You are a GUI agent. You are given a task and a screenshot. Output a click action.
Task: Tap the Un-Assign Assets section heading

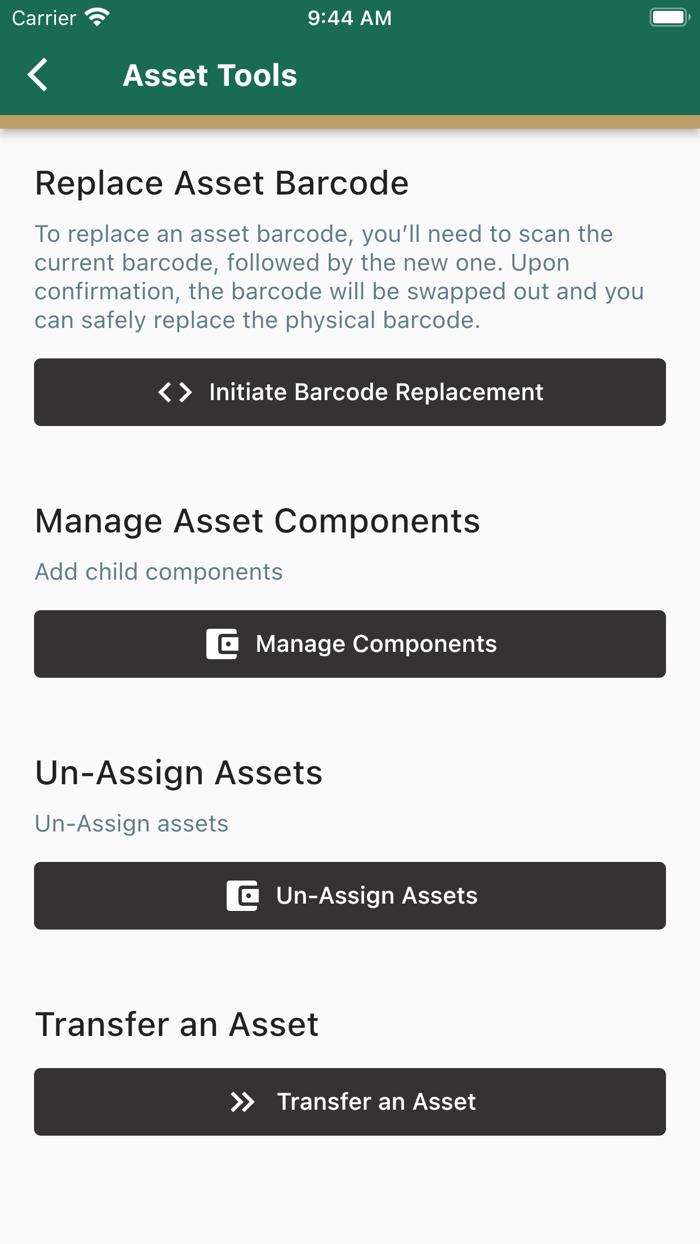tap(178, 773)
